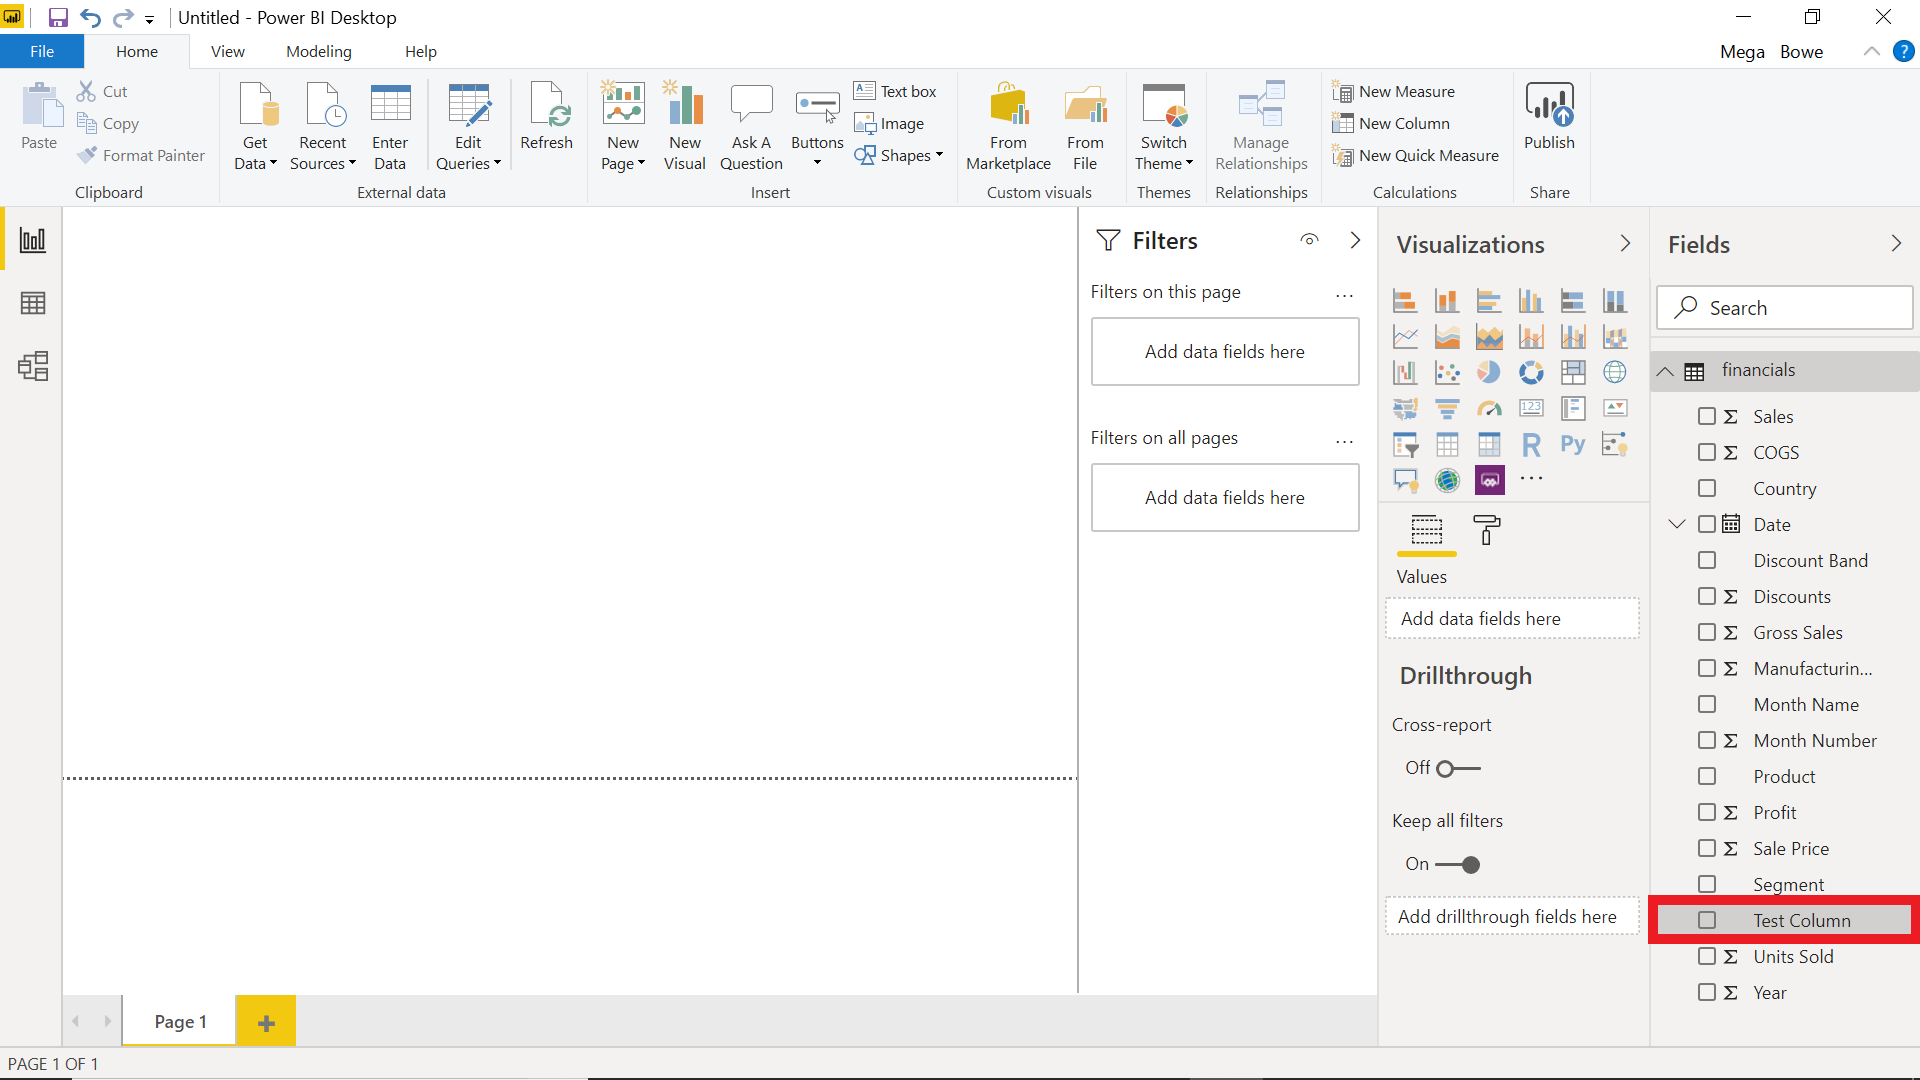
Task: Collapse the Filters pane
Action: pos(1355,240)
